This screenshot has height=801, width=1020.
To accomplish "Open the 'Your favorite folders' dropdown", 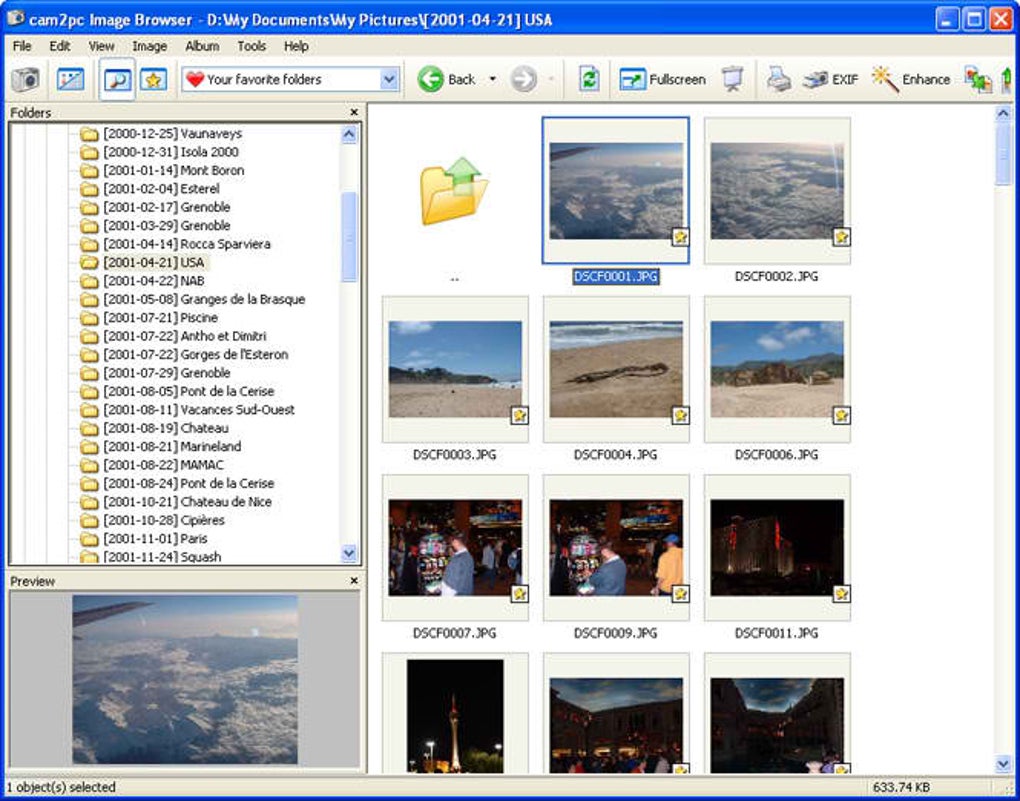I will coord(389,80).
